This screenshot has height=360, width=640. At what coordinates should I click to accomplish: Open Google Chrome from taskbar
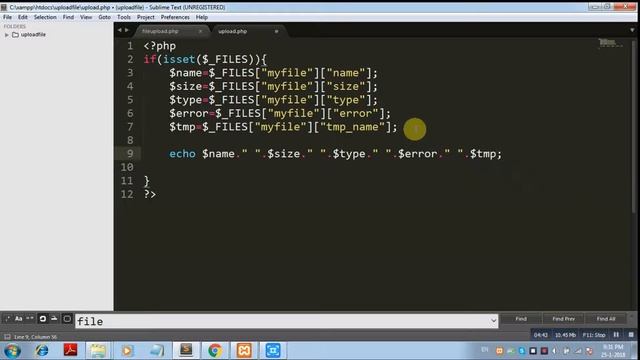(x=215, y=351)
